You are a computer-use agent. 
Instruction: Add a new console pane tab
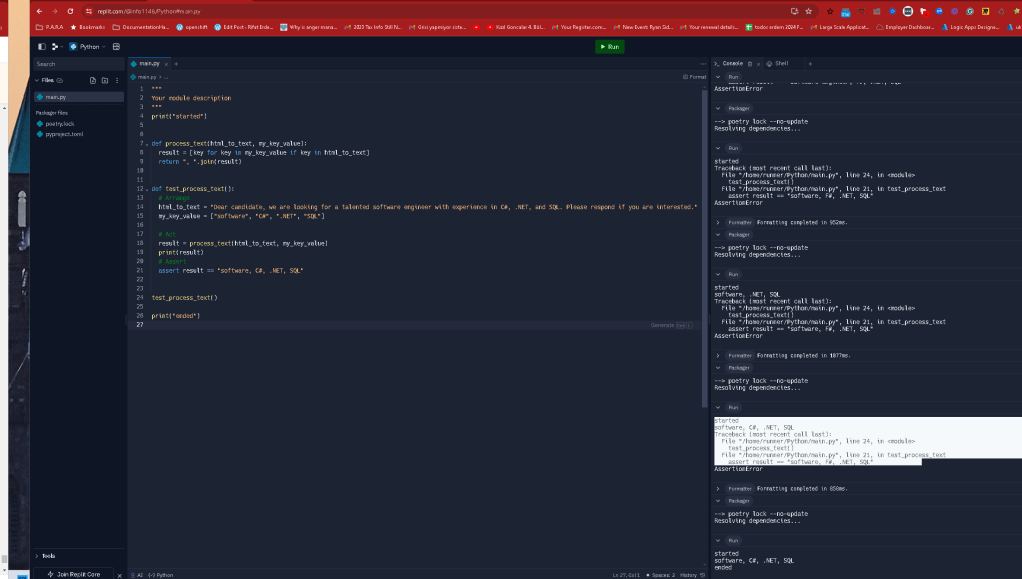(810, 64)
